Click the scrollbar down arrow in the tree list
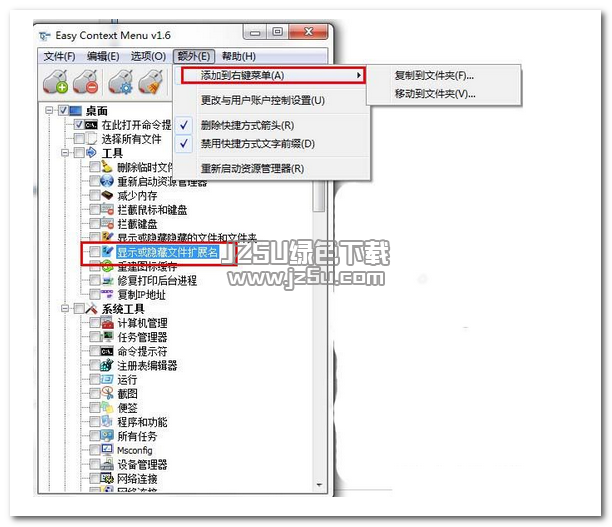This screenshot has width=612, height=527. pyautogui.click(x=319, y=485)
